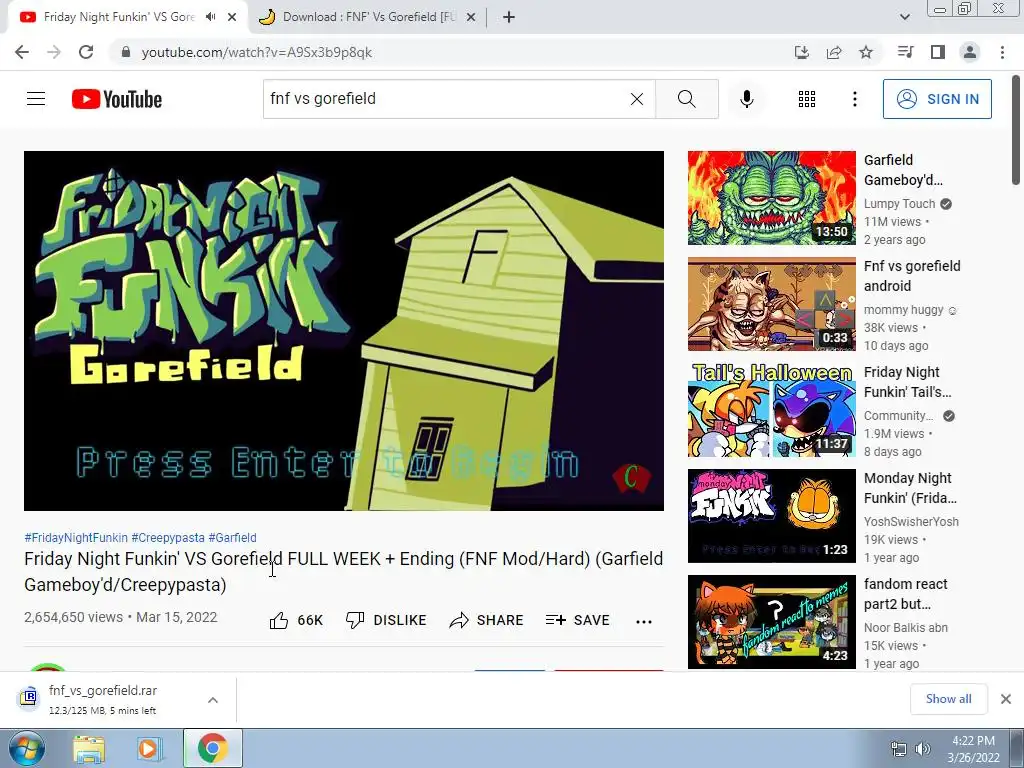This screenshot has height=768, width=1024.
Task: Switch to the Download FNF' Vs Gorefield tab
Action: point(368,17)
